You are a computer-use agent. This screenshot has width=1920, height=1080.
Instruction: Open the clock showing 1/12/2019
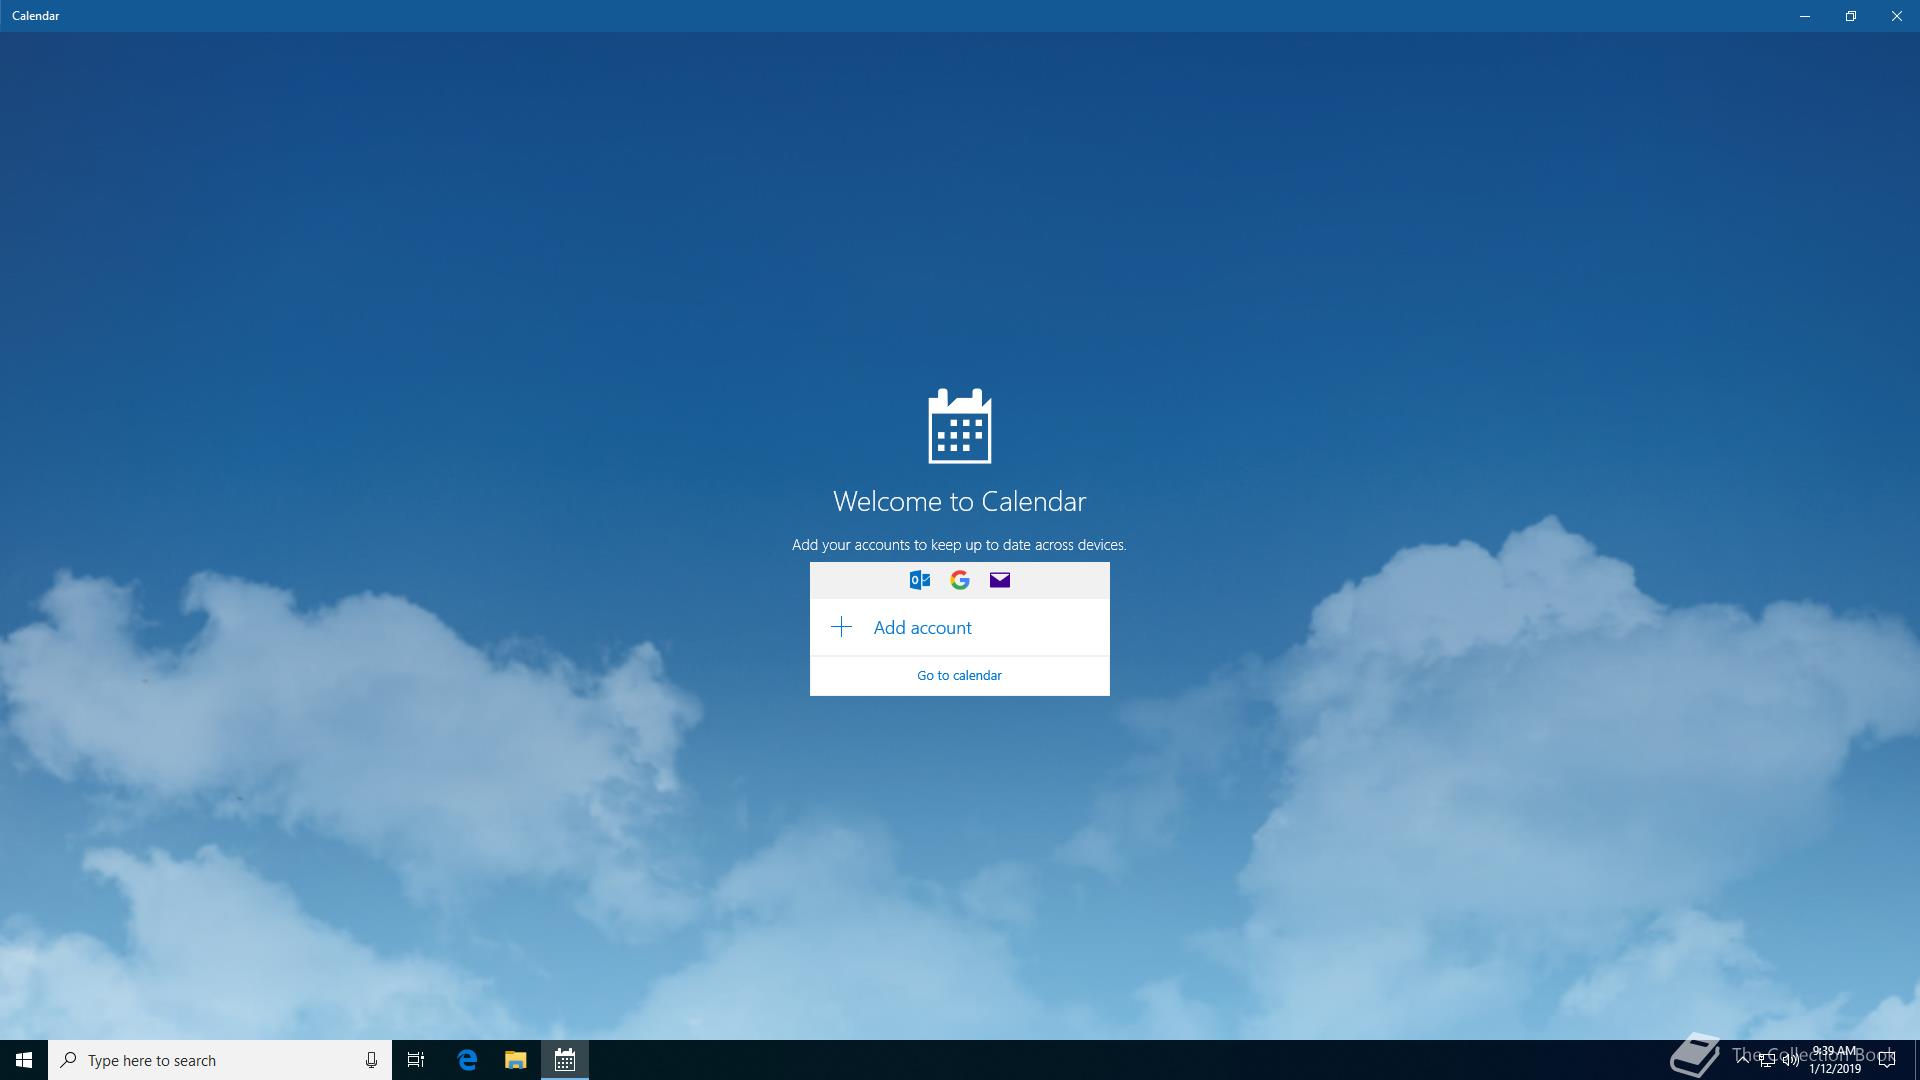[x=1835, y=1060]
